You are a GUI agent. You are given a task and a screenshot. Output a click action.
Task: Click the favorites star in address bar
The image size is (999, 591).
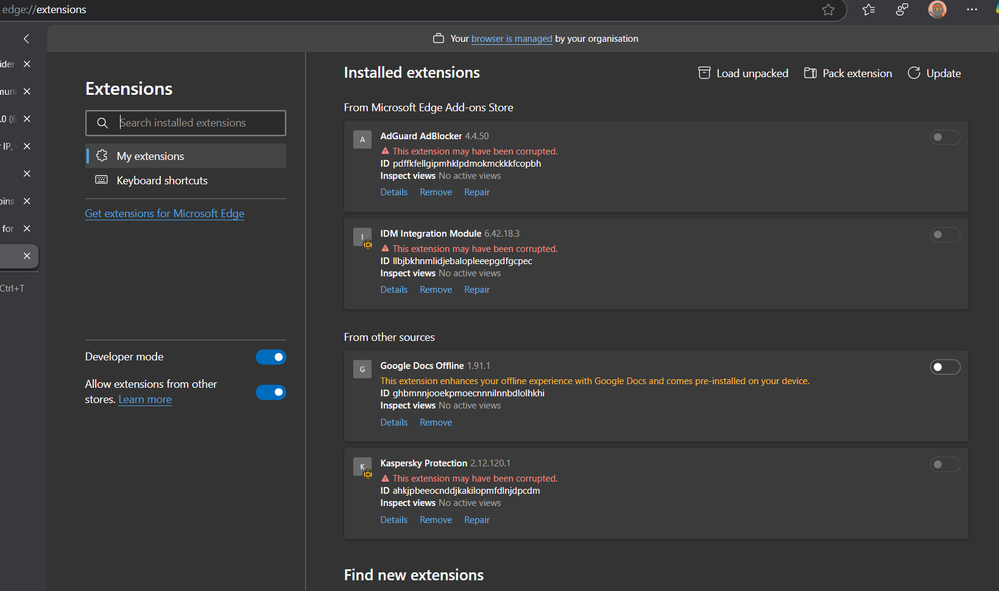tap(828, 10)
